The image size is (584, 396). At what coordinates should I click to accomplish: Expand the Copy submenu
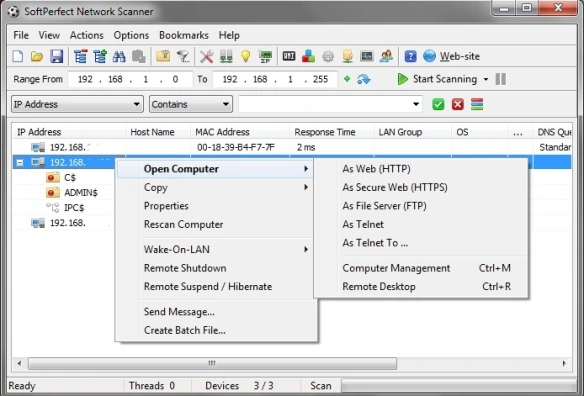point(215,187)
